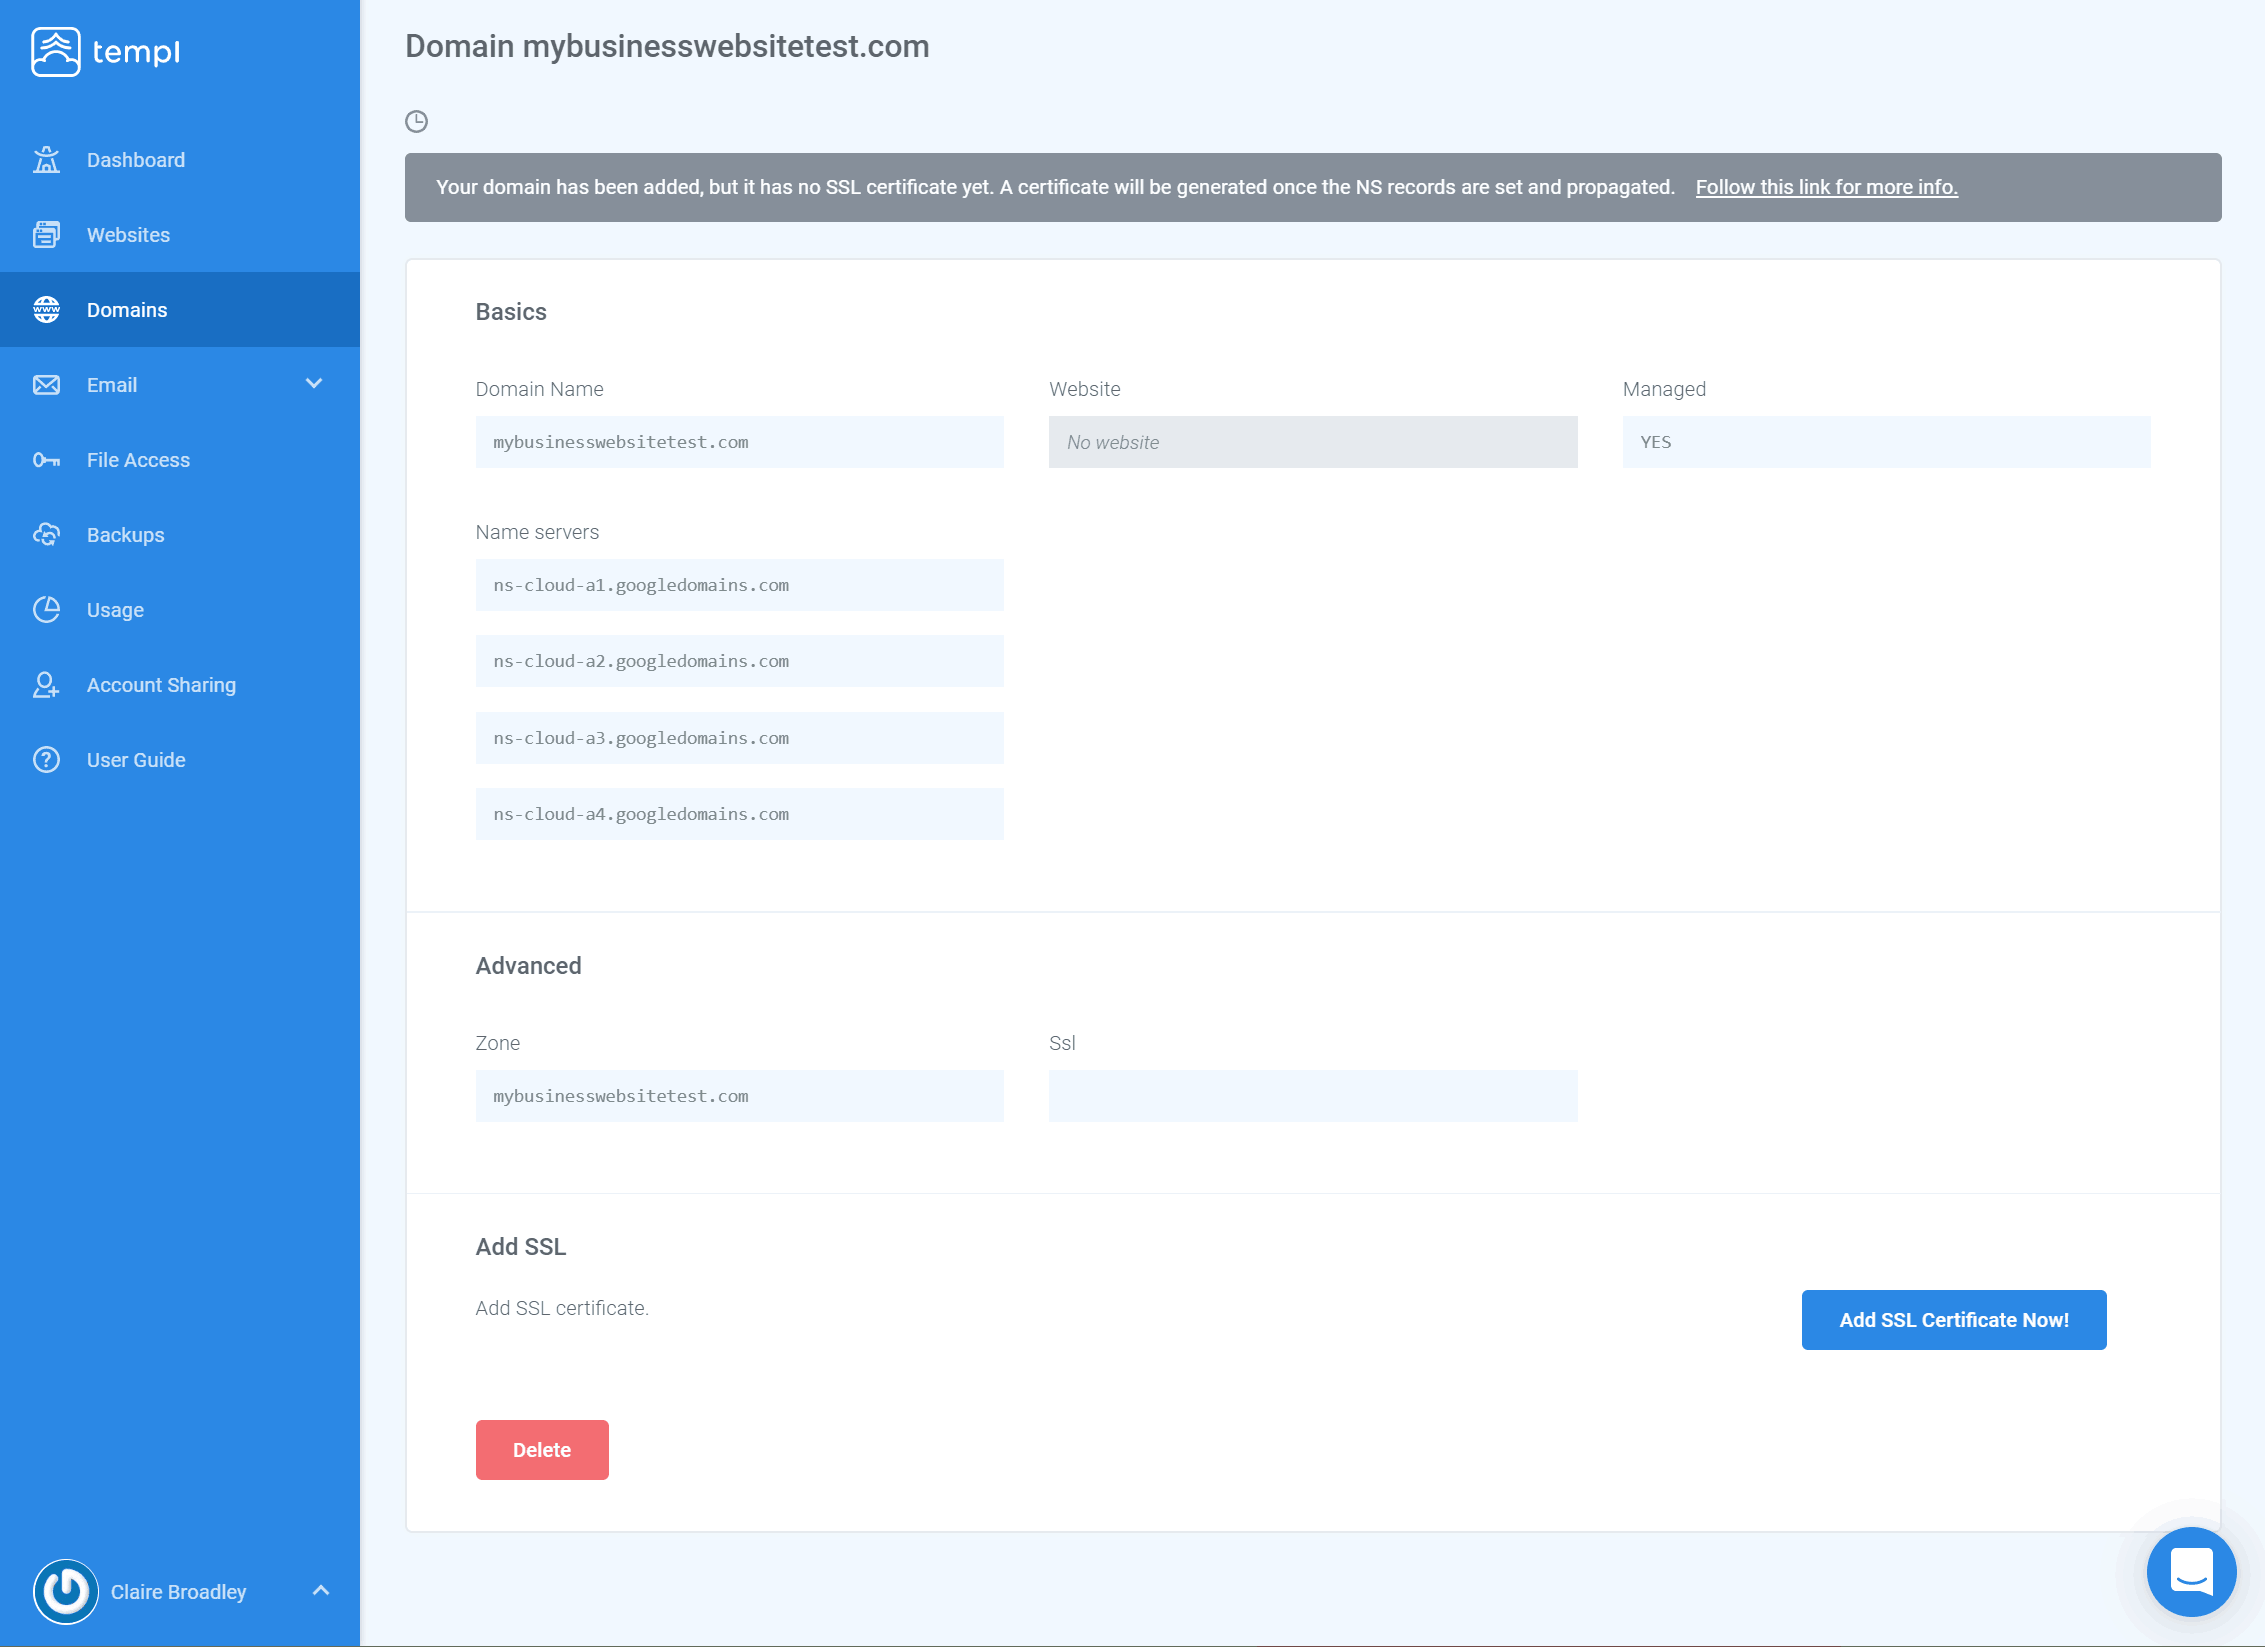Click Follow this link for more info
This screenshot has width=2265, height=1647.
click(1825, 186)
